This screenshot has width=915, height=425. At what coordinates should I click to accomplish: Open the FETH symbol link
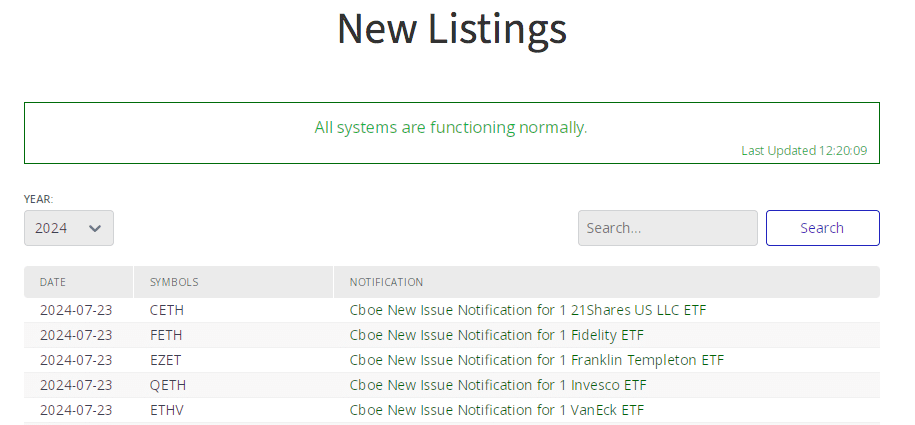click(x=167, y=335)
